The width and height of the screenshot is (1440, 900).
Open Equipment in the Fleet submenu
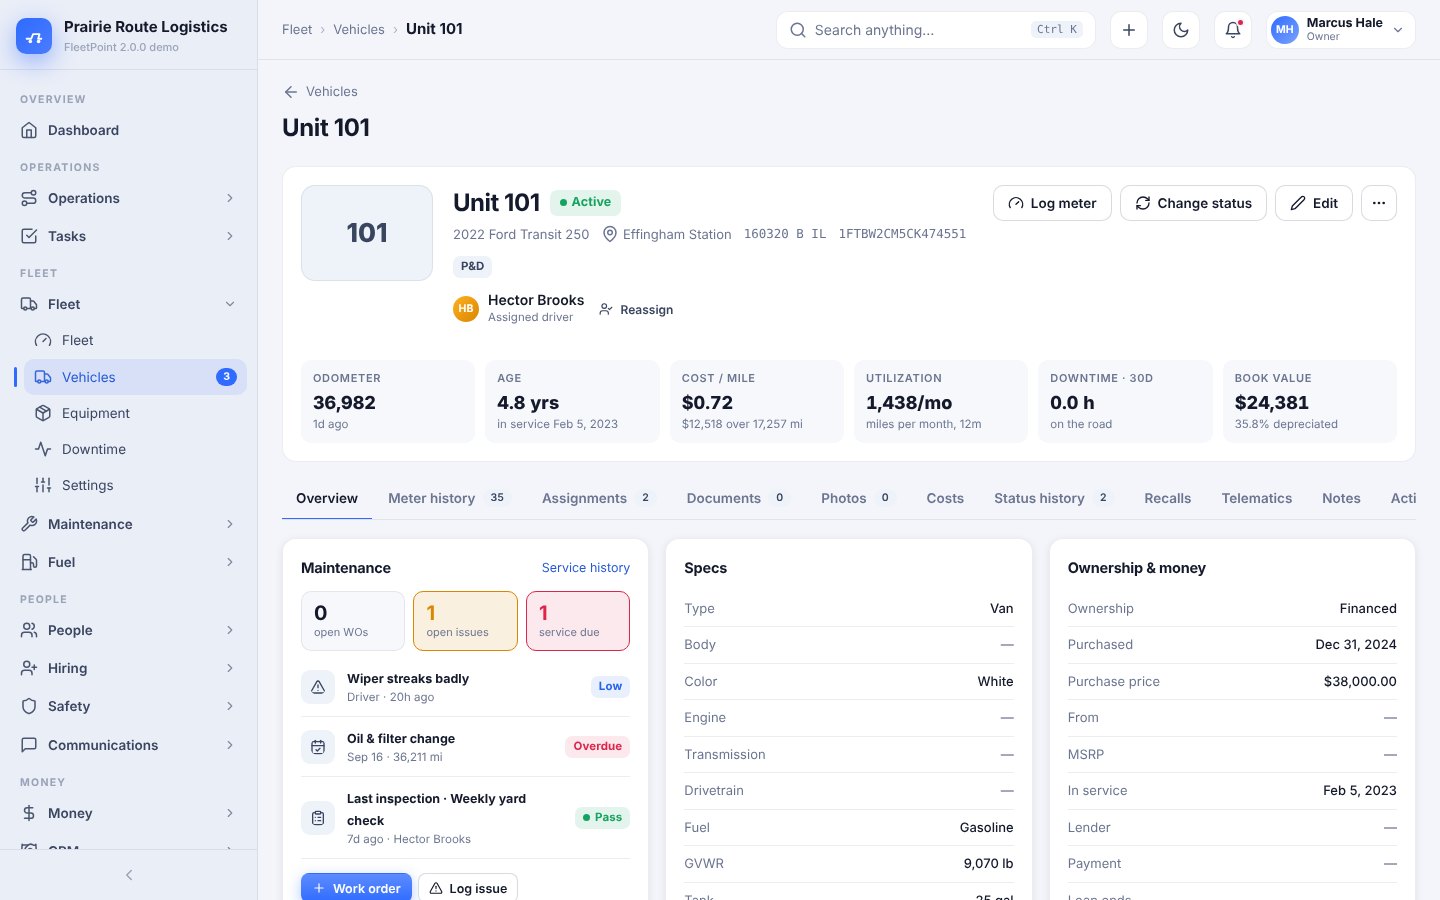135,413
